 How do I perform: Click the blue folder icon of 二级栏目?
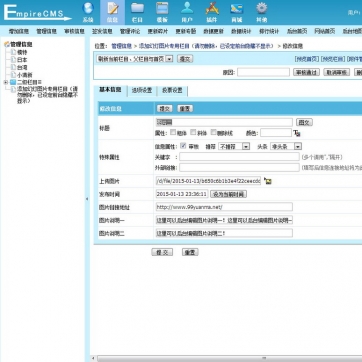pyautogui.click(x=13, y=82)
